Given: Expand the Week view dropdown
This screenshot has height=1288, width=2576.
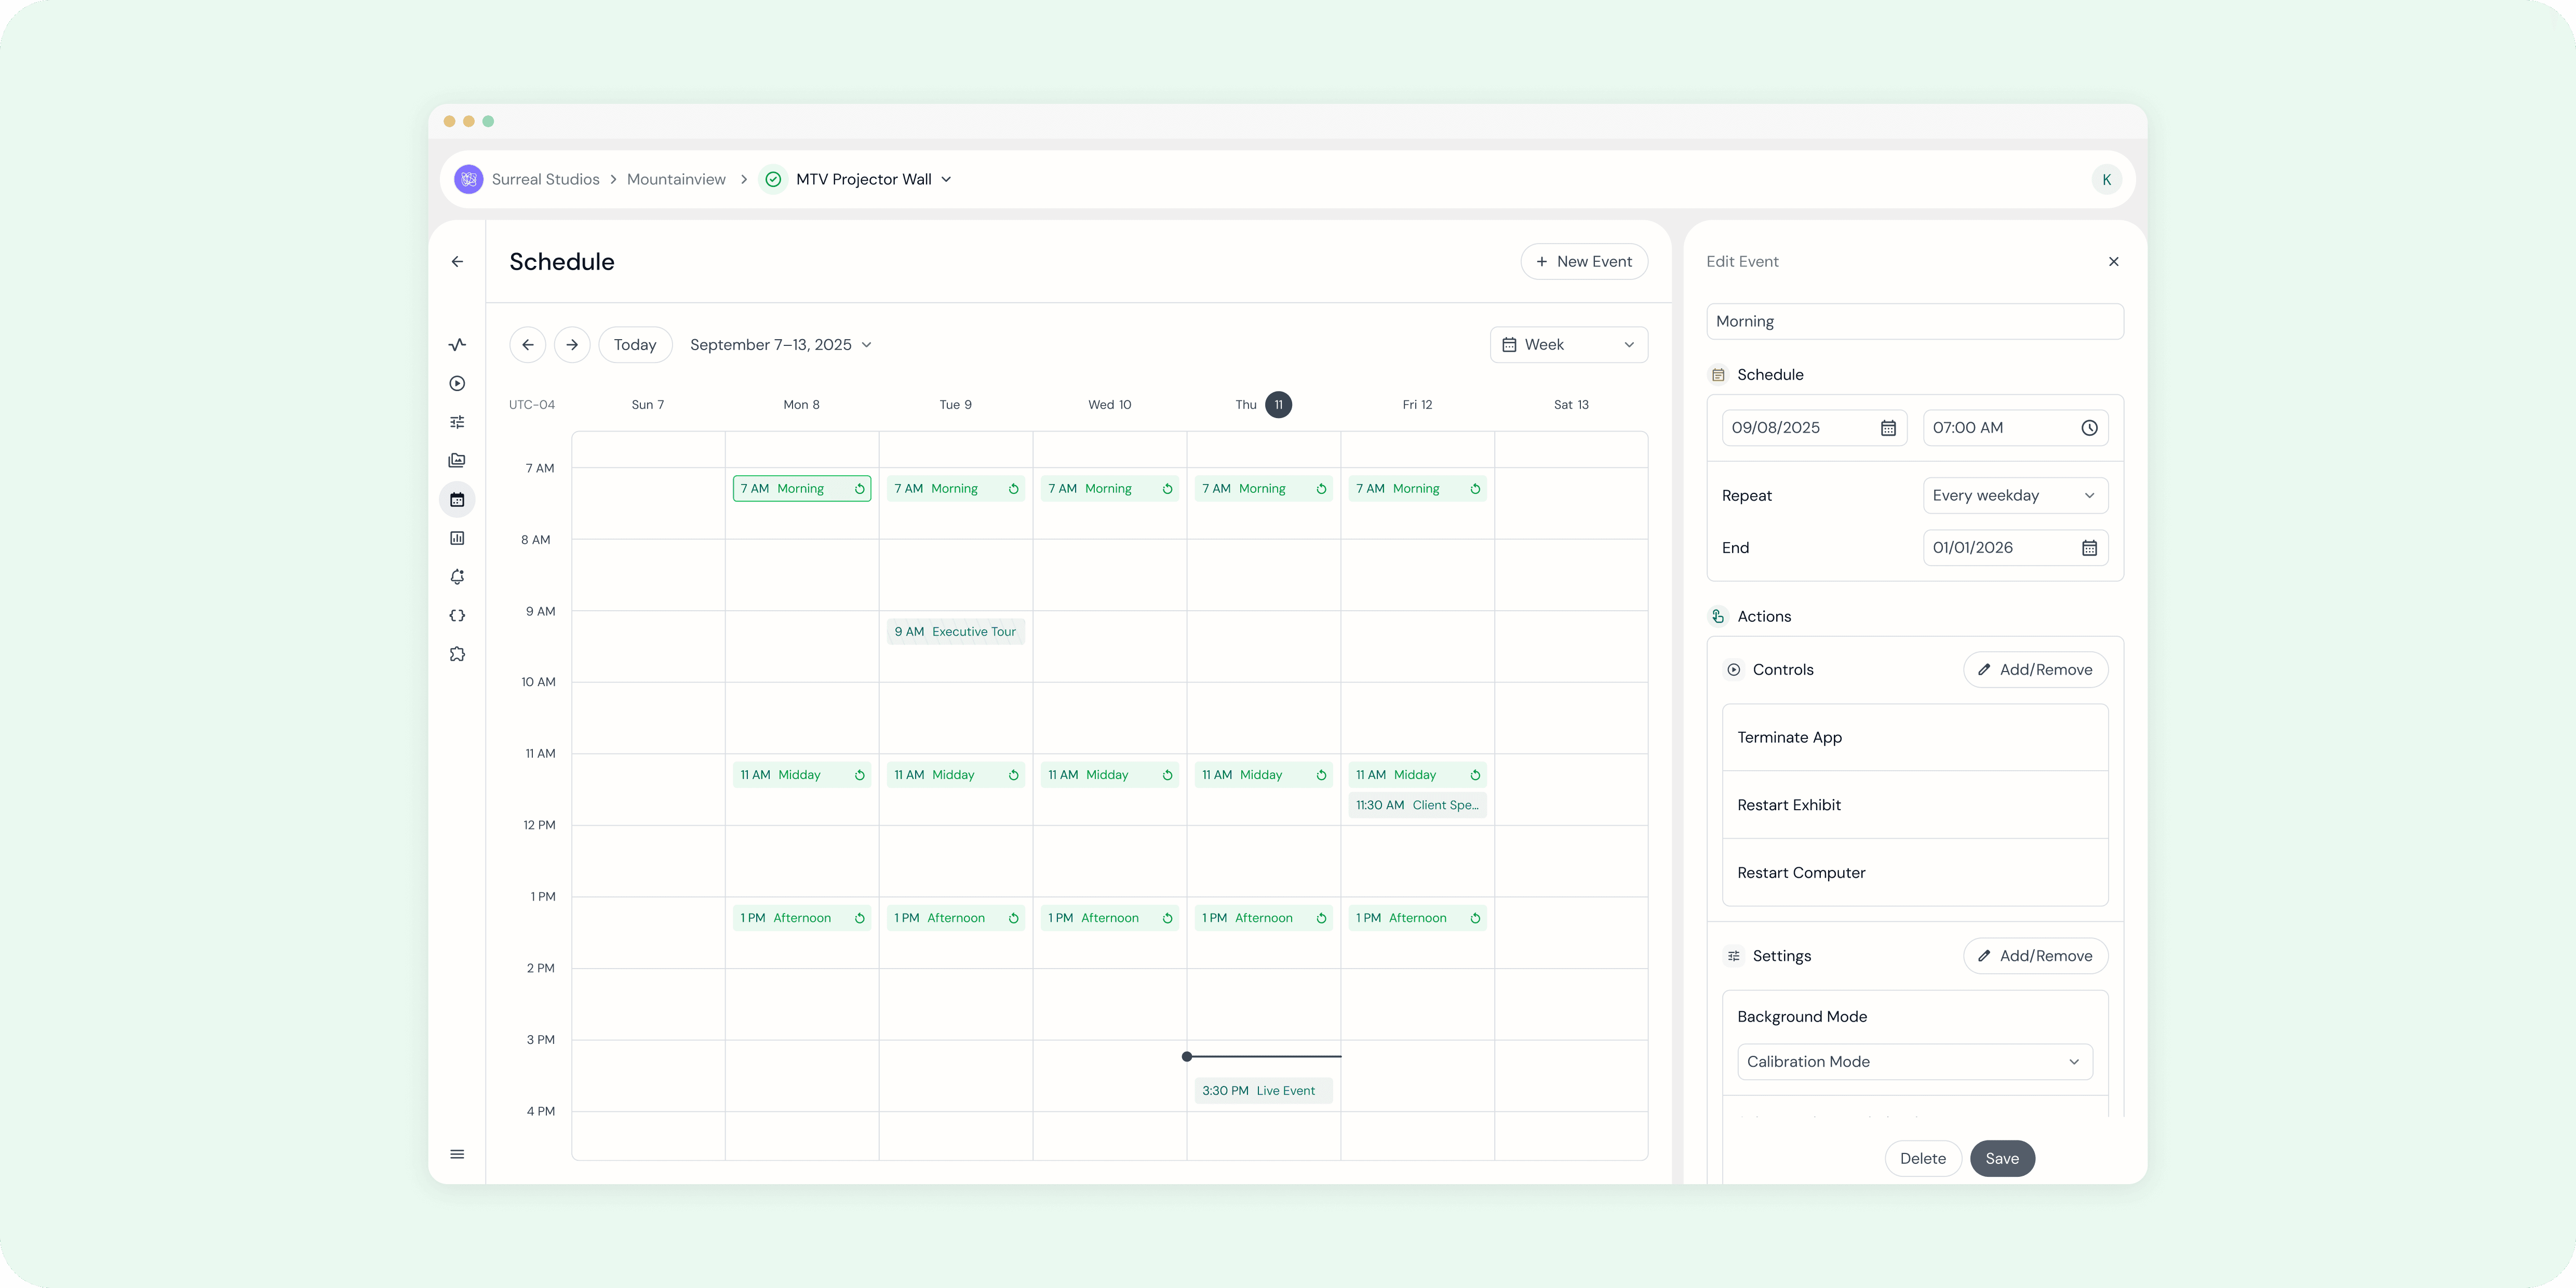Looking at the screenshot, I should (x=1568, y=345).
